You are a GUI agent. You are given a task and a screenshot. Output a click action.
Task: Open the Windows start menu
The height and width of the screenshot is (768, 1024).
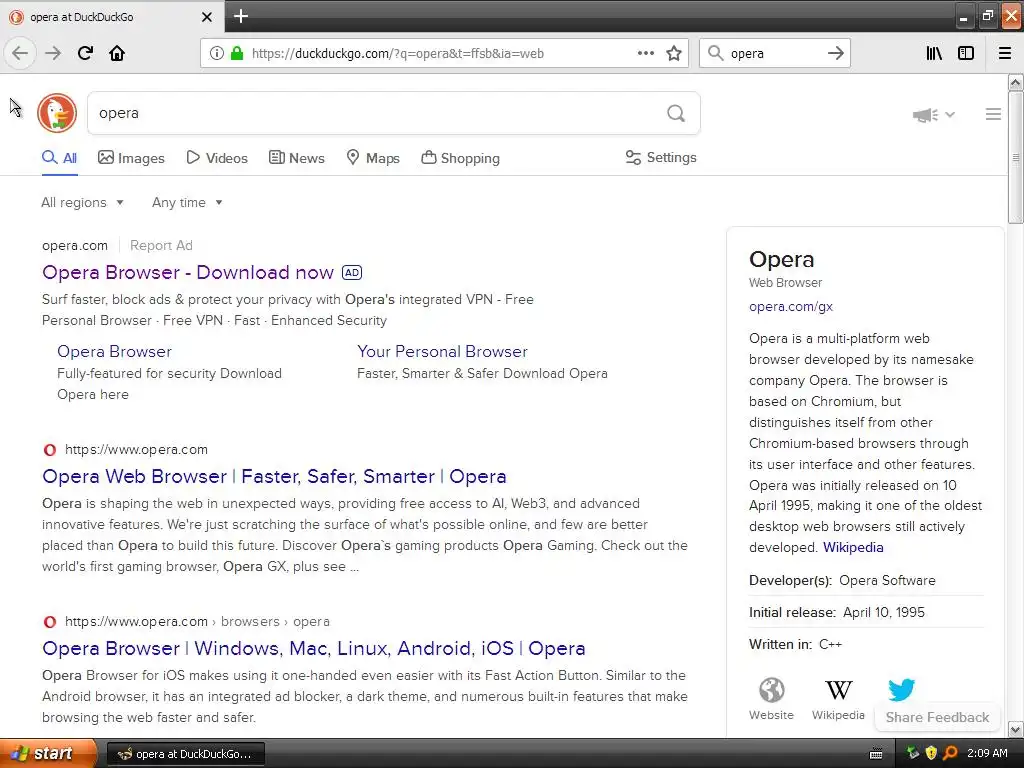[x=47, y=753]
